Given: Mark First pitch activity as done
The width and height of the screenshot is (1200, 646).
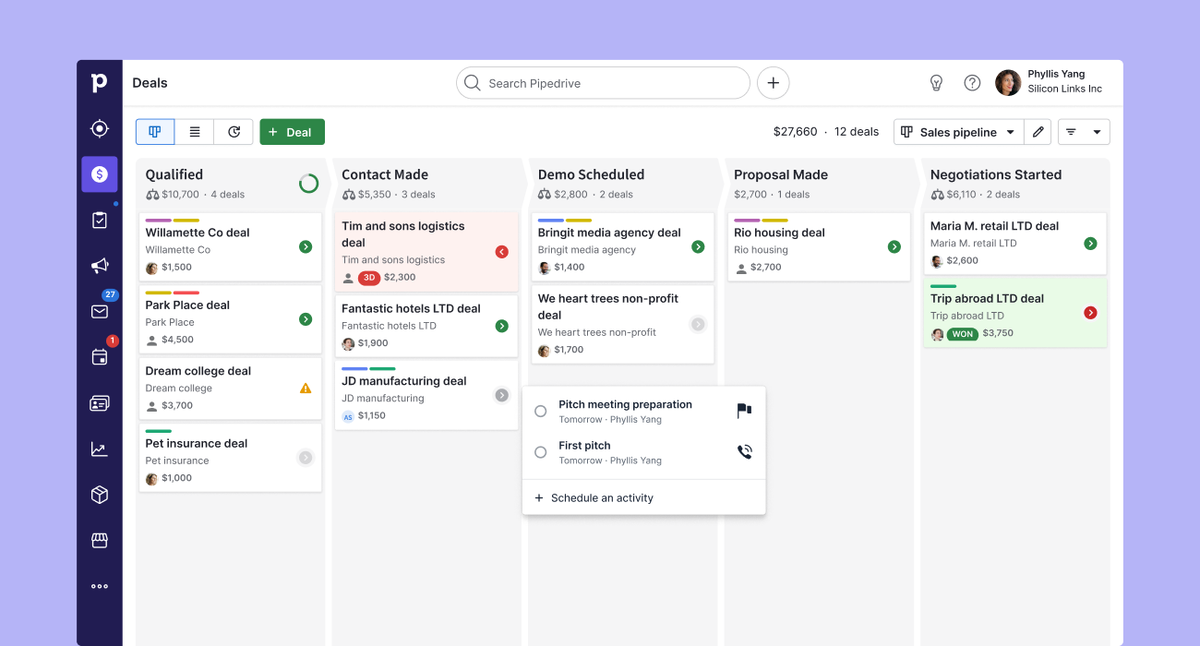Looking at the screenshot, I should click(540, 452).
